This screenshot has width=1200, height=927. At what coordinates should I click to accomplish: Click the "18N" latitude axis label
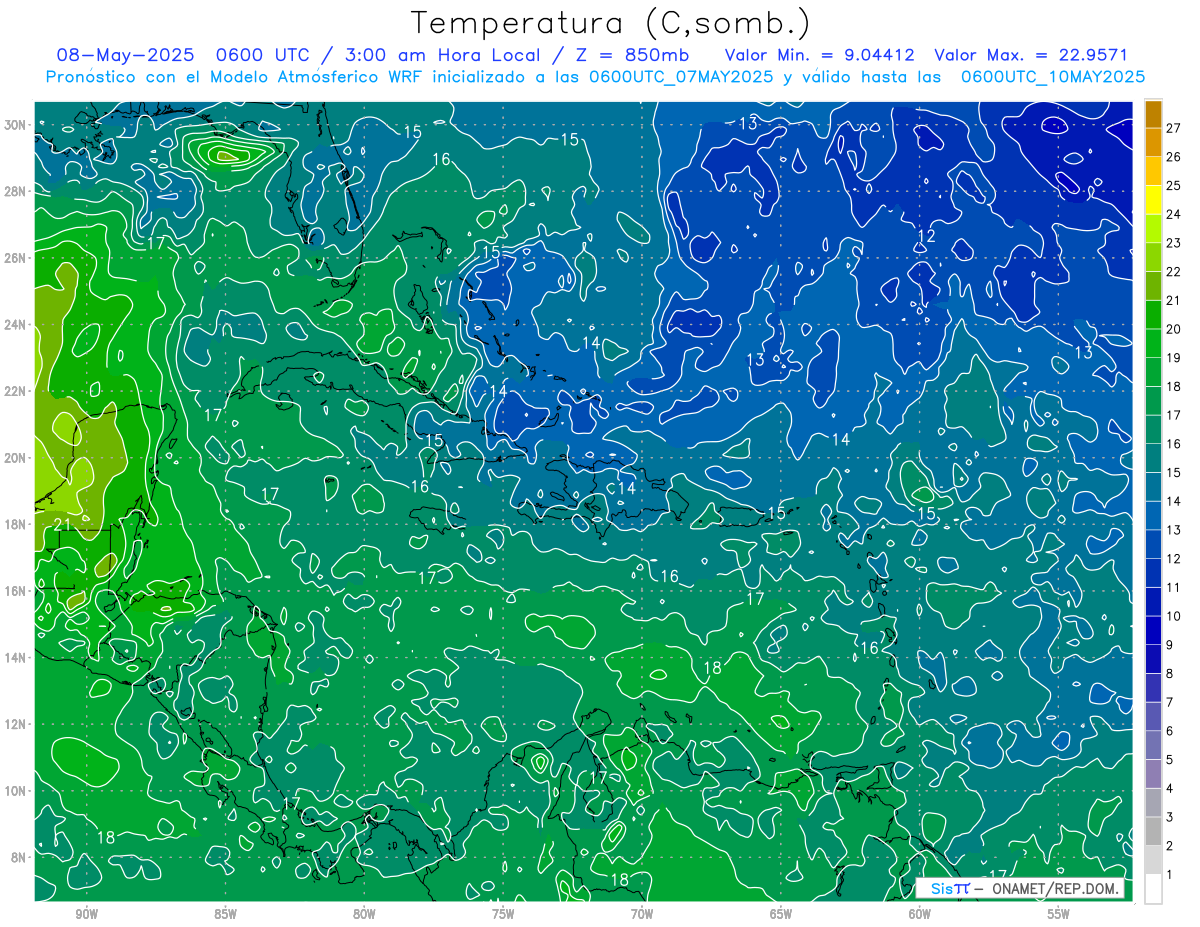point(16,524)
